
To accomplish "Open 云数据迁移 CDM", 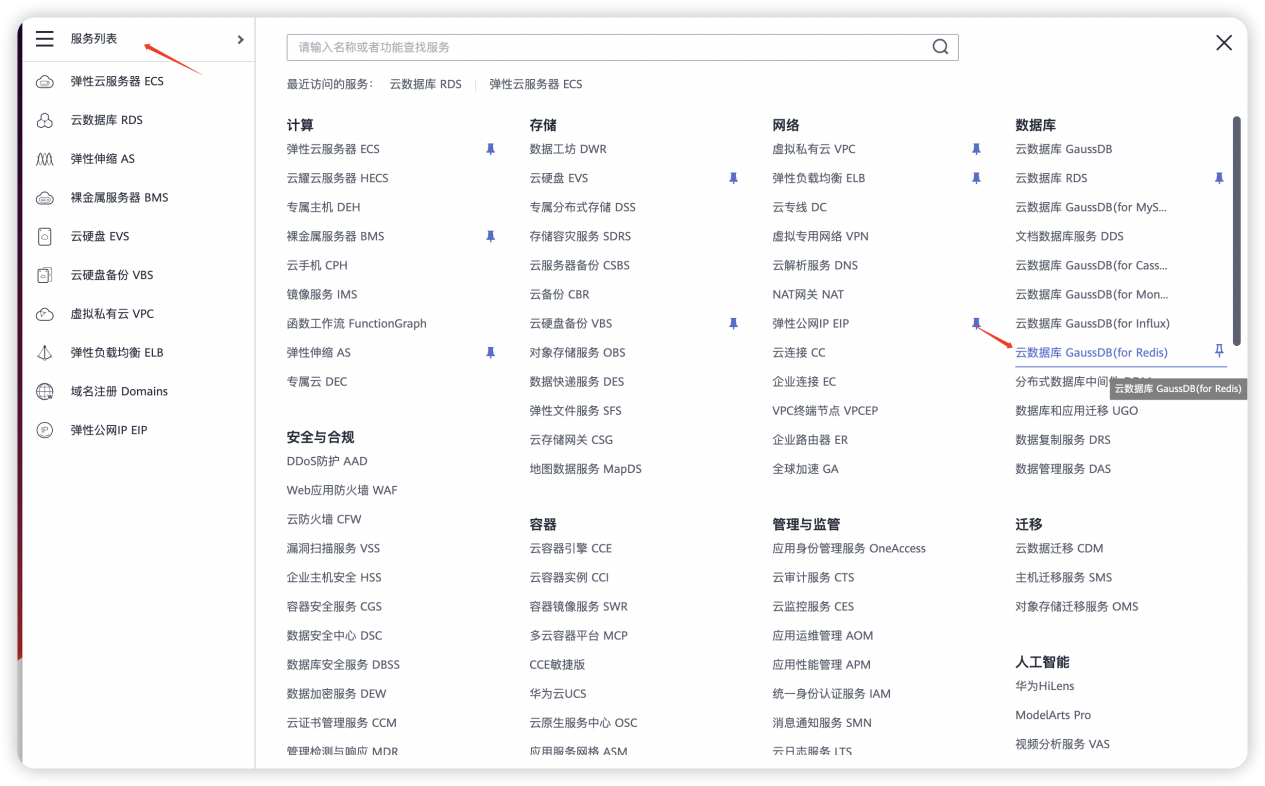I will pyautogui.click(x=1059, y=548).
